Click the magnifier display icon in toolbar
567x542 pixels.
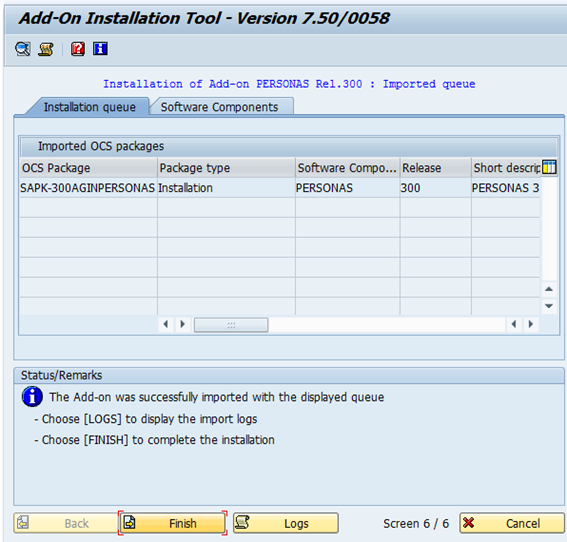(23, 49)
